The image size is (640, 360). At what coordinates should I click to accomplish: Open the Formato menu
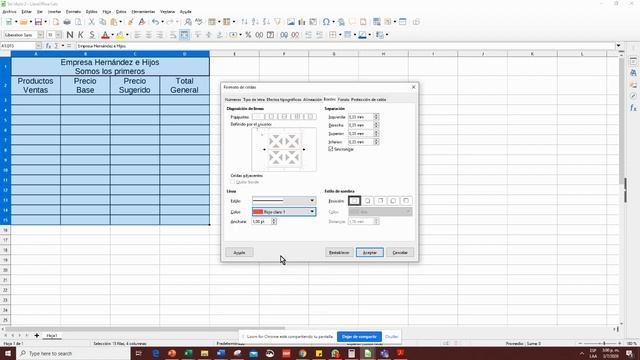coord(73,12)
